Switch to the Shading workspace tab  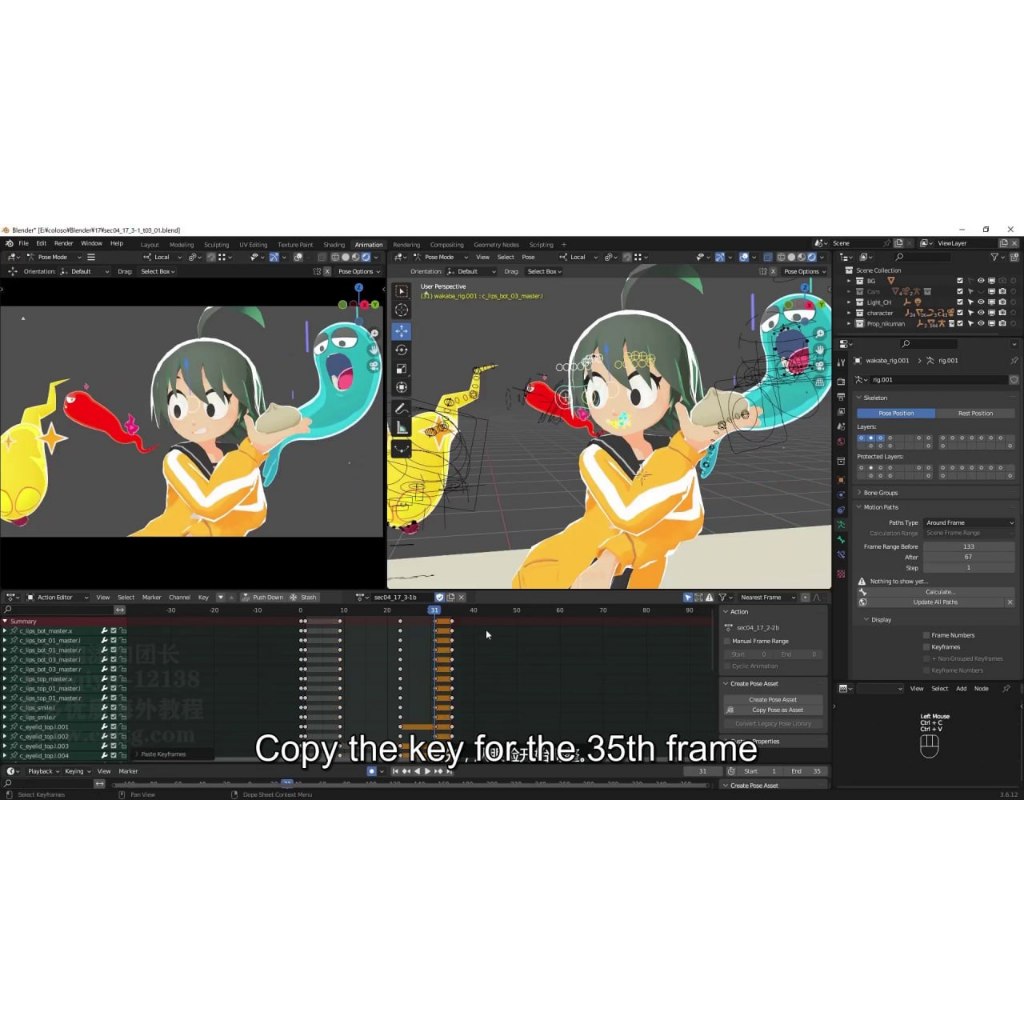coord(334,245)
